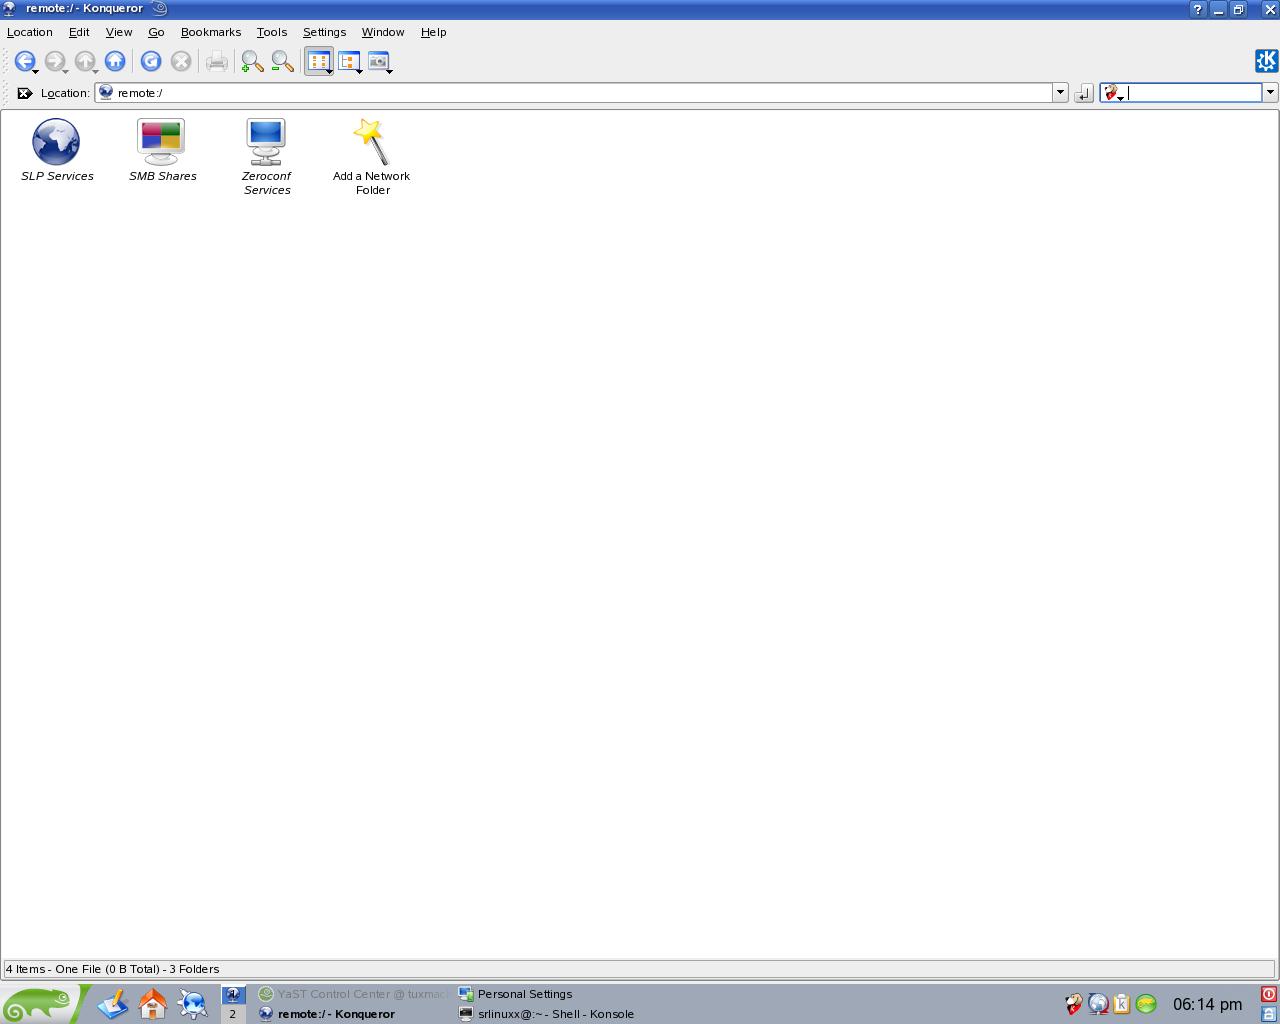
Task: Expand the search box dropdown arrow
Action: (1270, 92)
